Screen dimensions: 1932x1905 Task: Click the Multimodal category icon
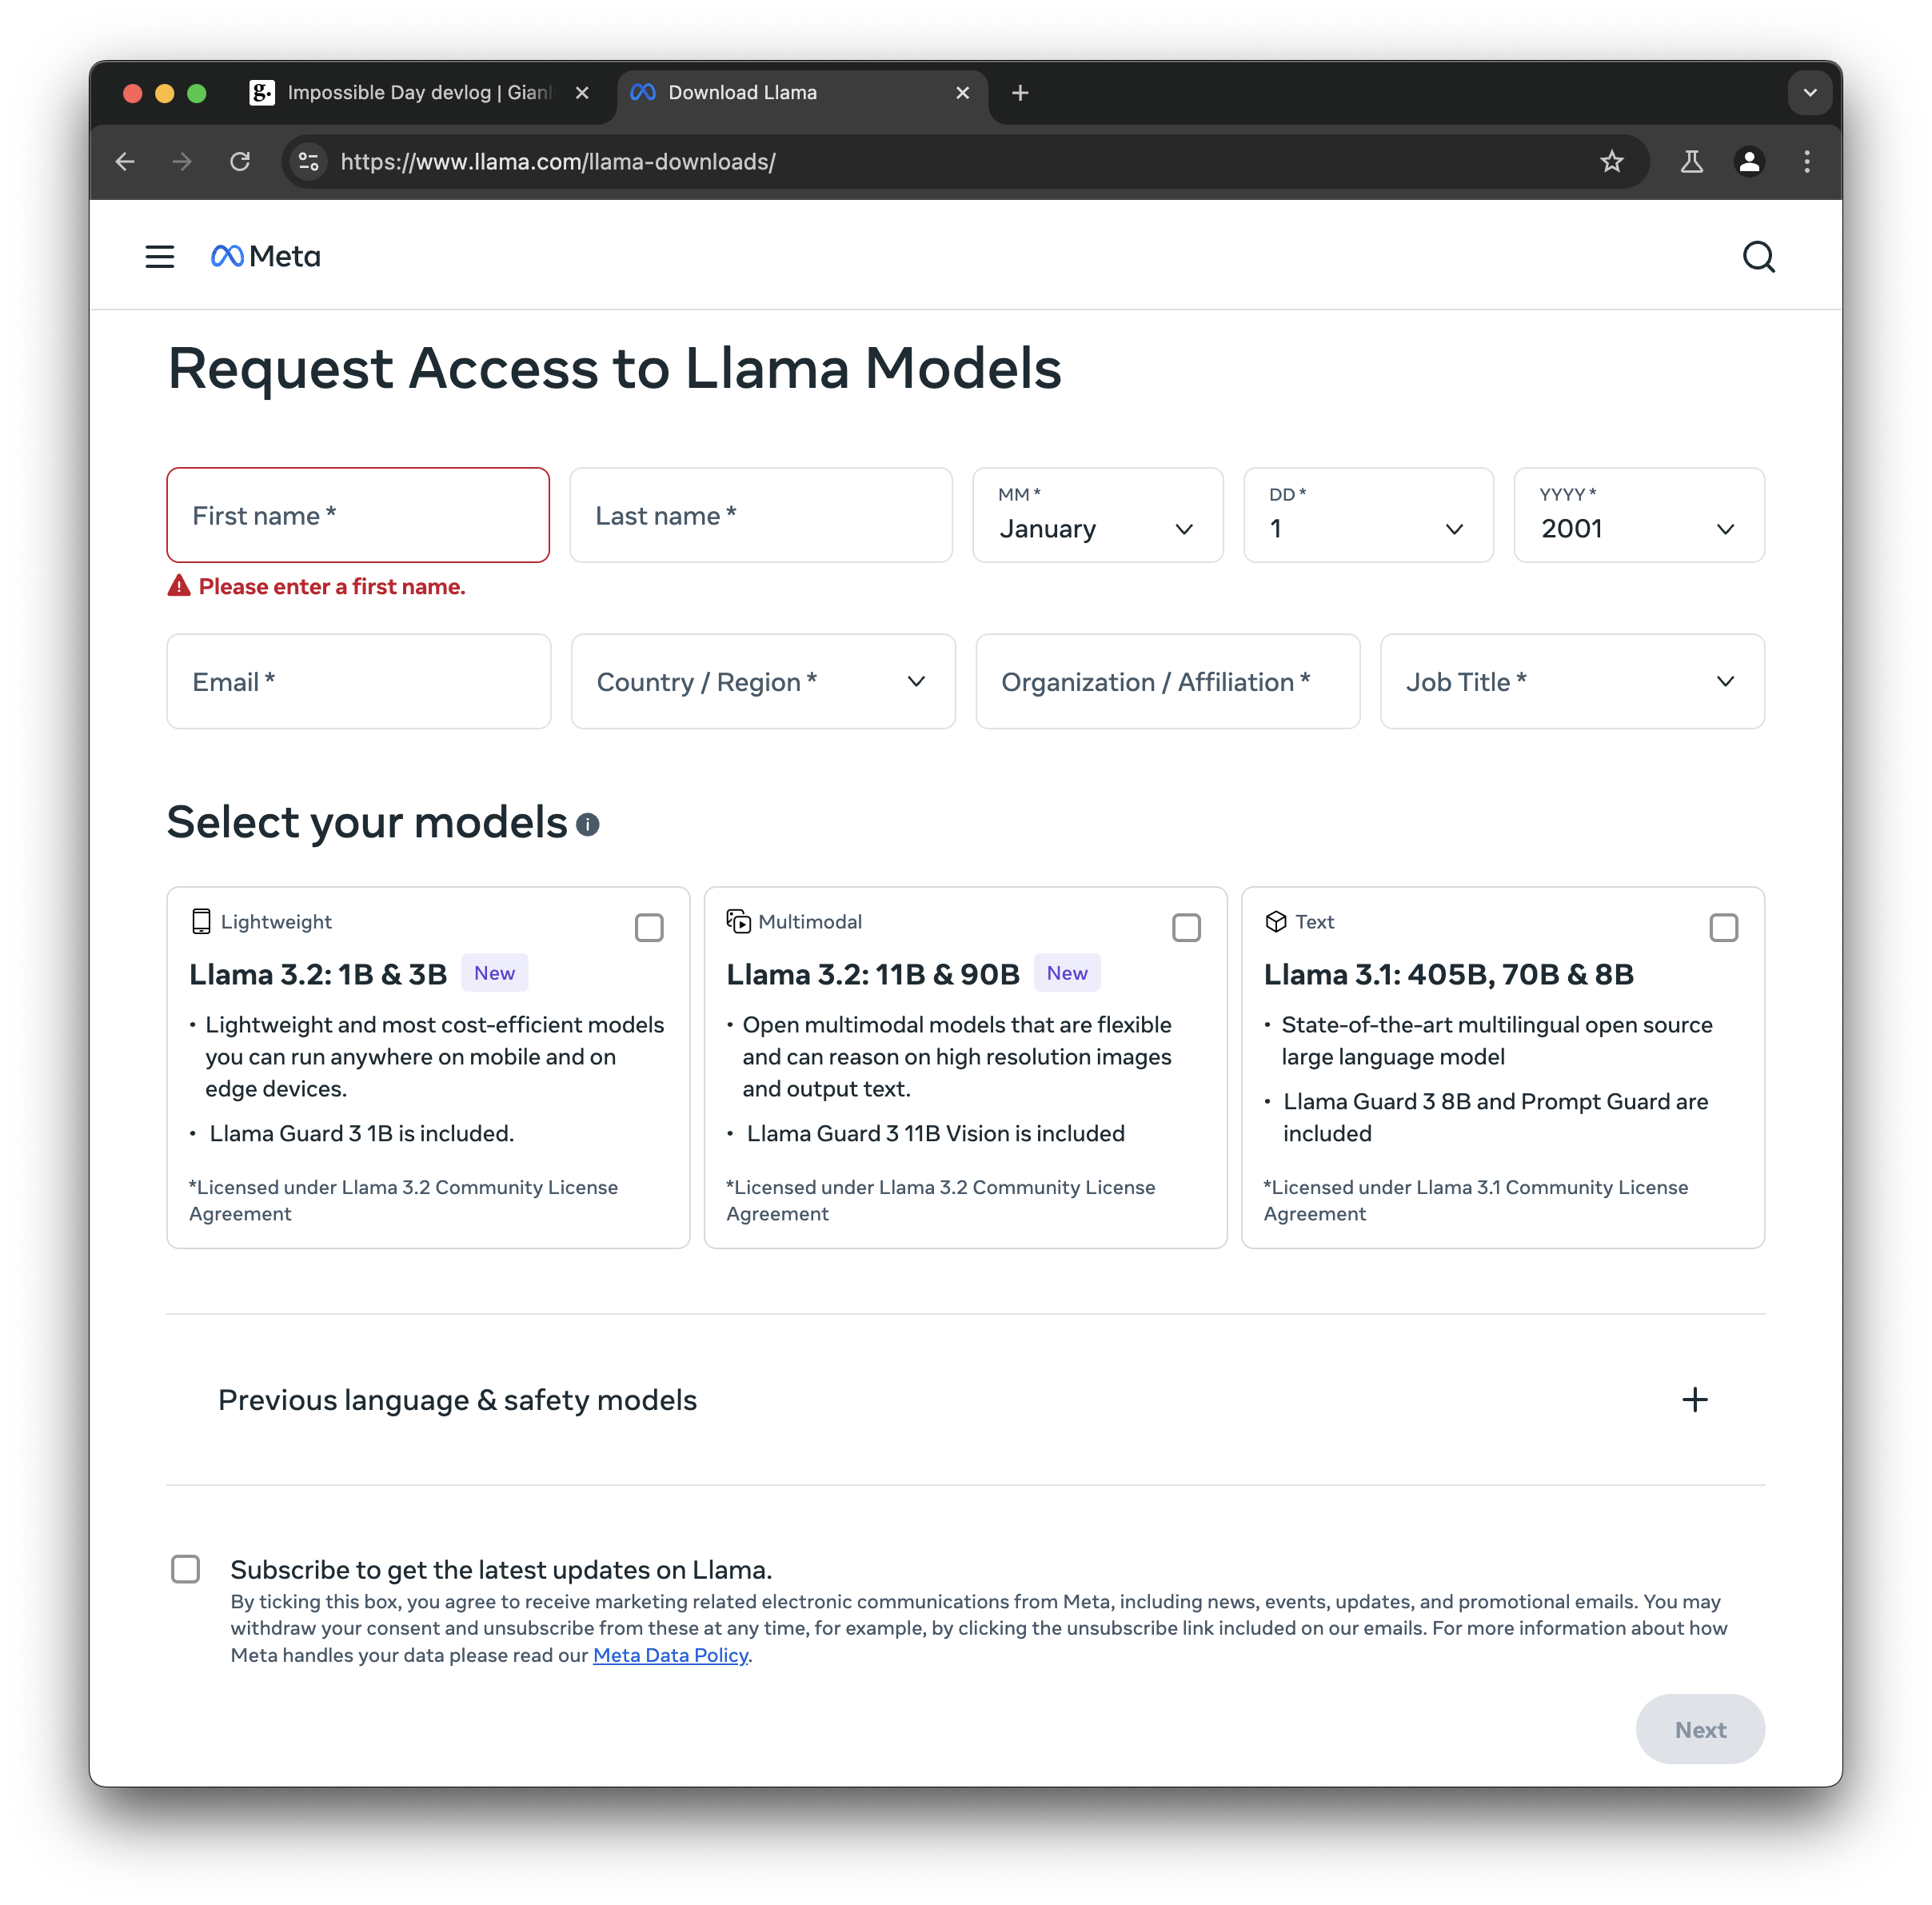coord(738,921)
